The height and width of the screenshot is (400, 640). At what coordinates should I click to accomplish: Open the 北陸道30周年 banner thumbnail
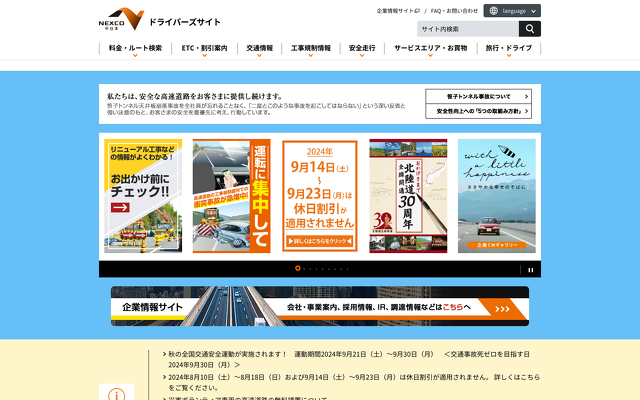click(x=408, y=195)
